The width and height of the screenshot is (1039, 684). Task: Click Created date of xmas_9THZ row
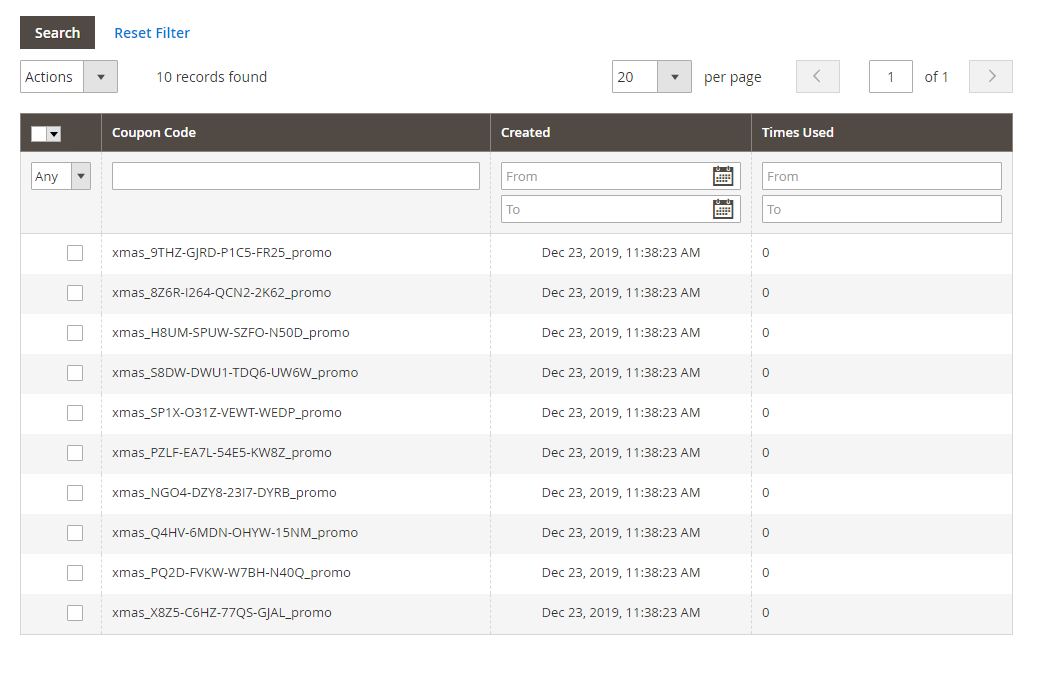621,253
